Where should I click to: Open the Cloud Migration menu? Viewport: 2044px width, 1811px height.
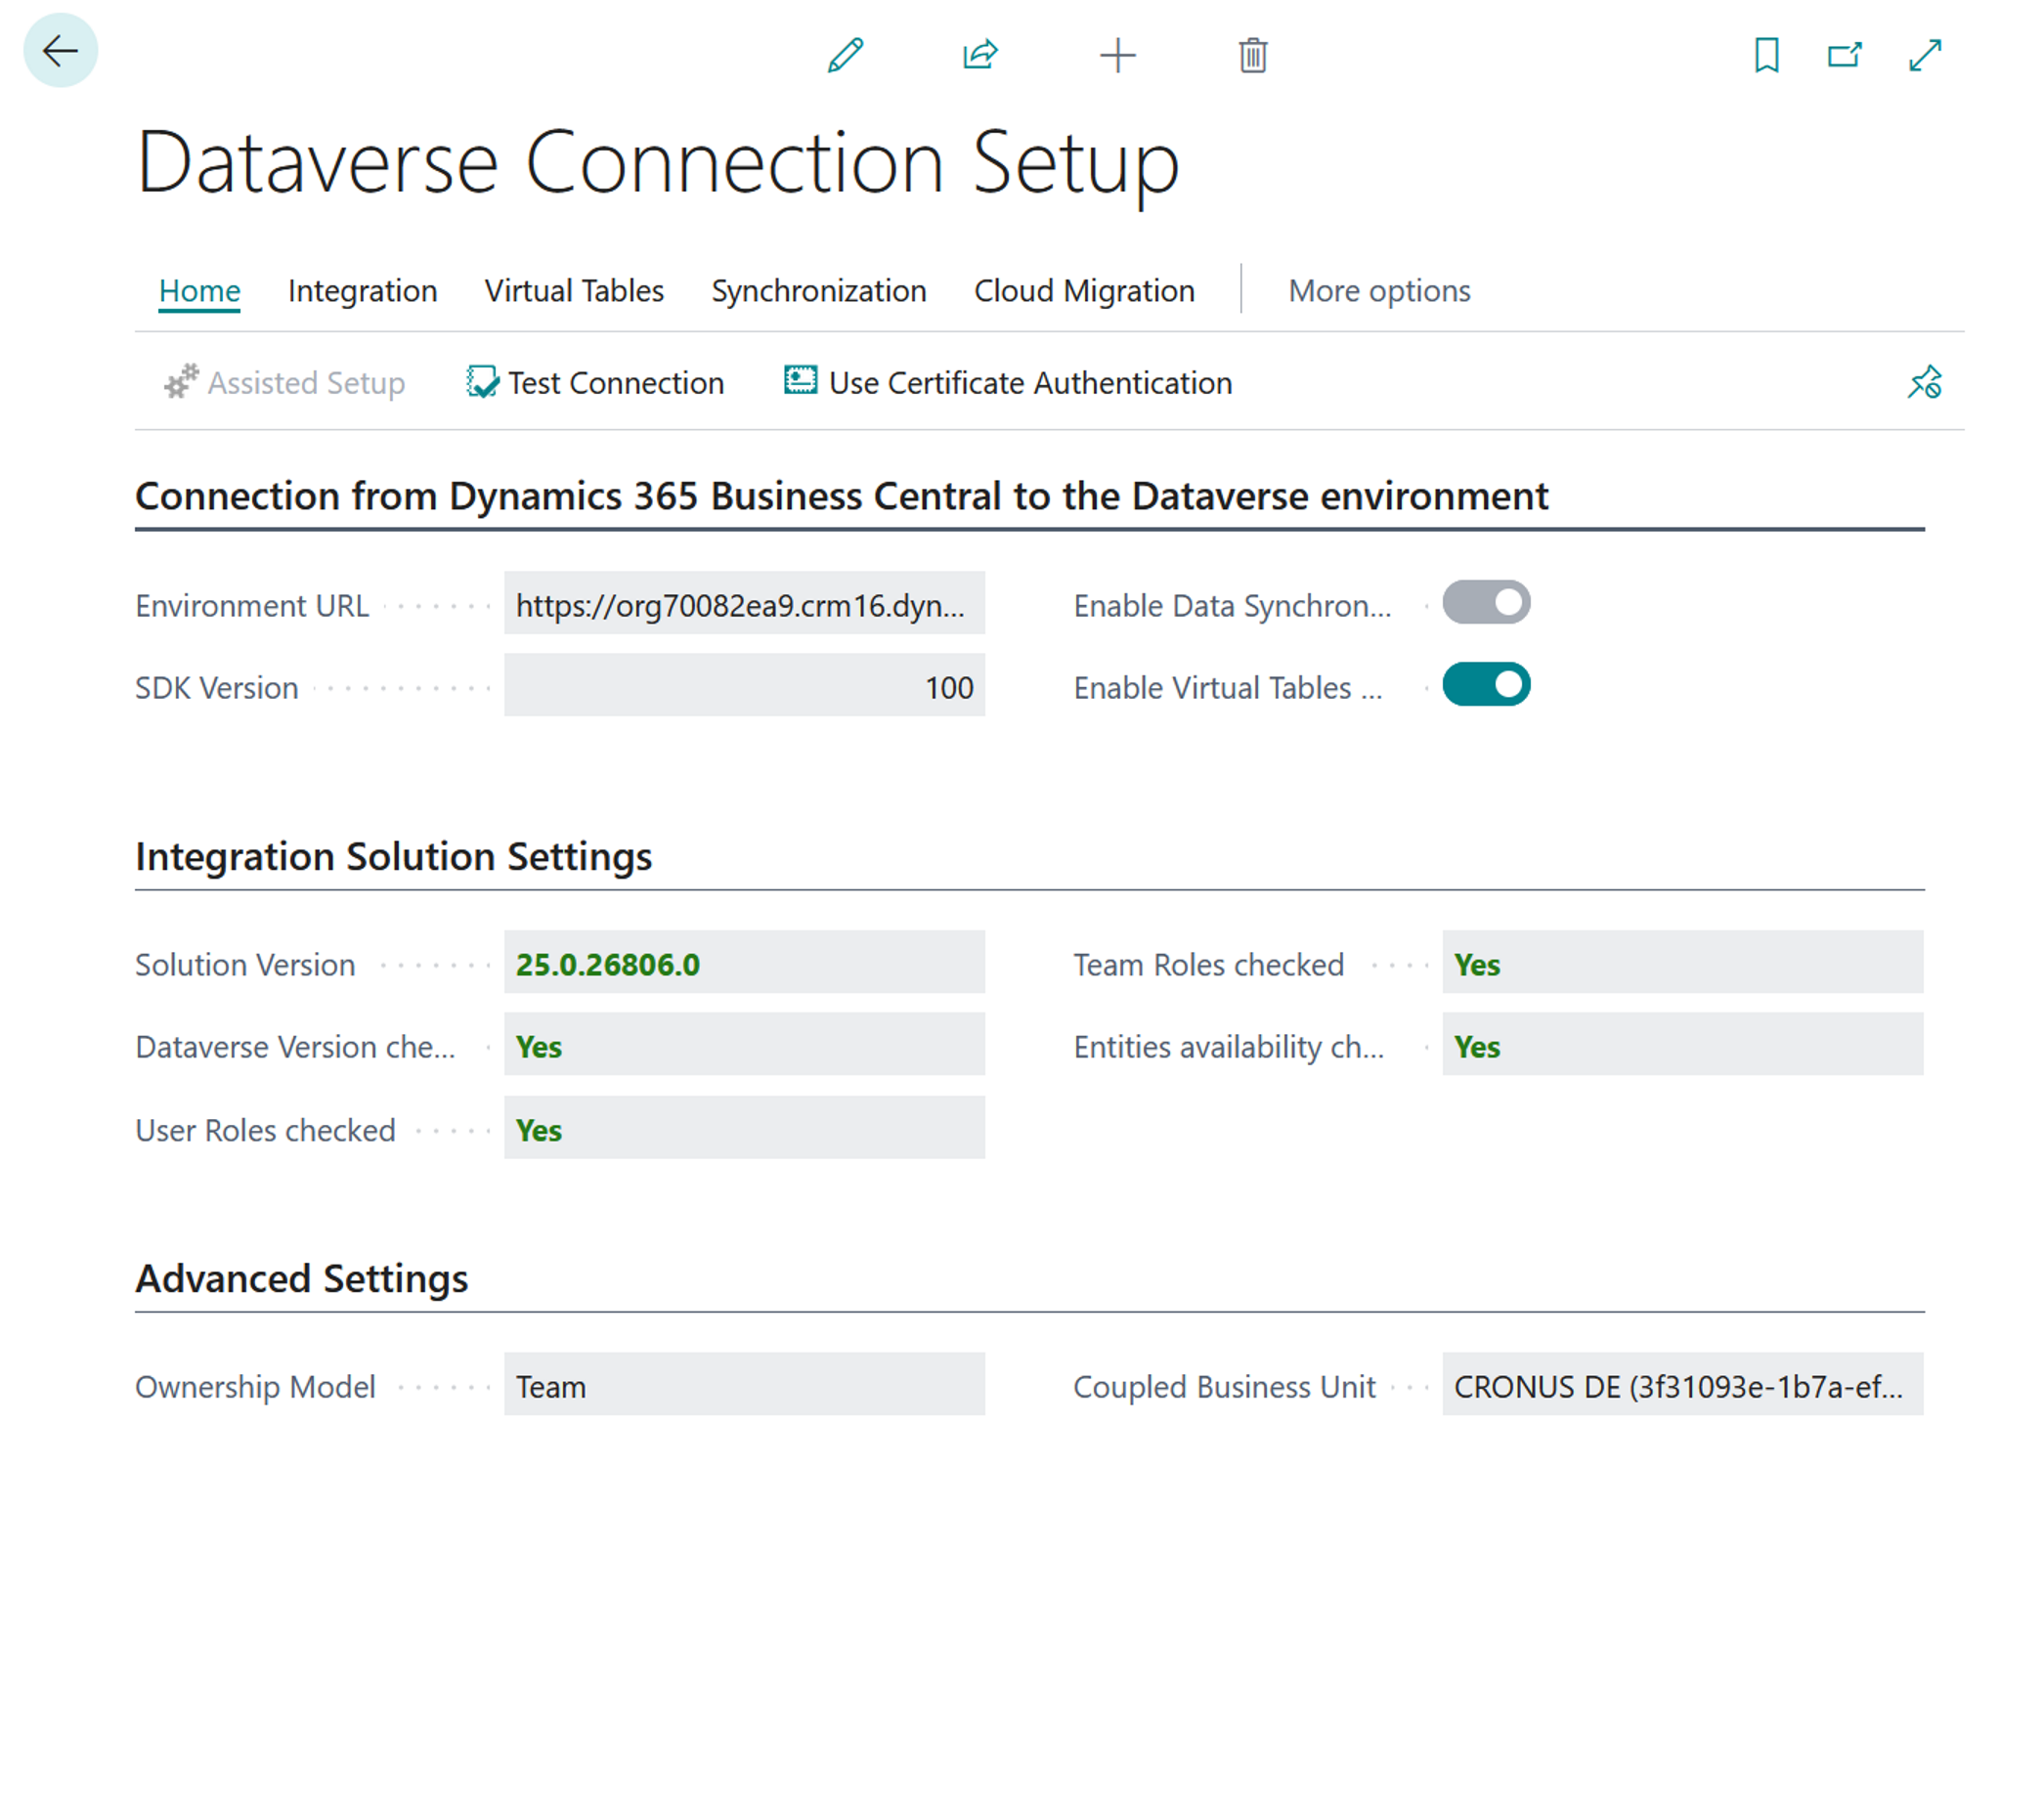[1085, 291]
